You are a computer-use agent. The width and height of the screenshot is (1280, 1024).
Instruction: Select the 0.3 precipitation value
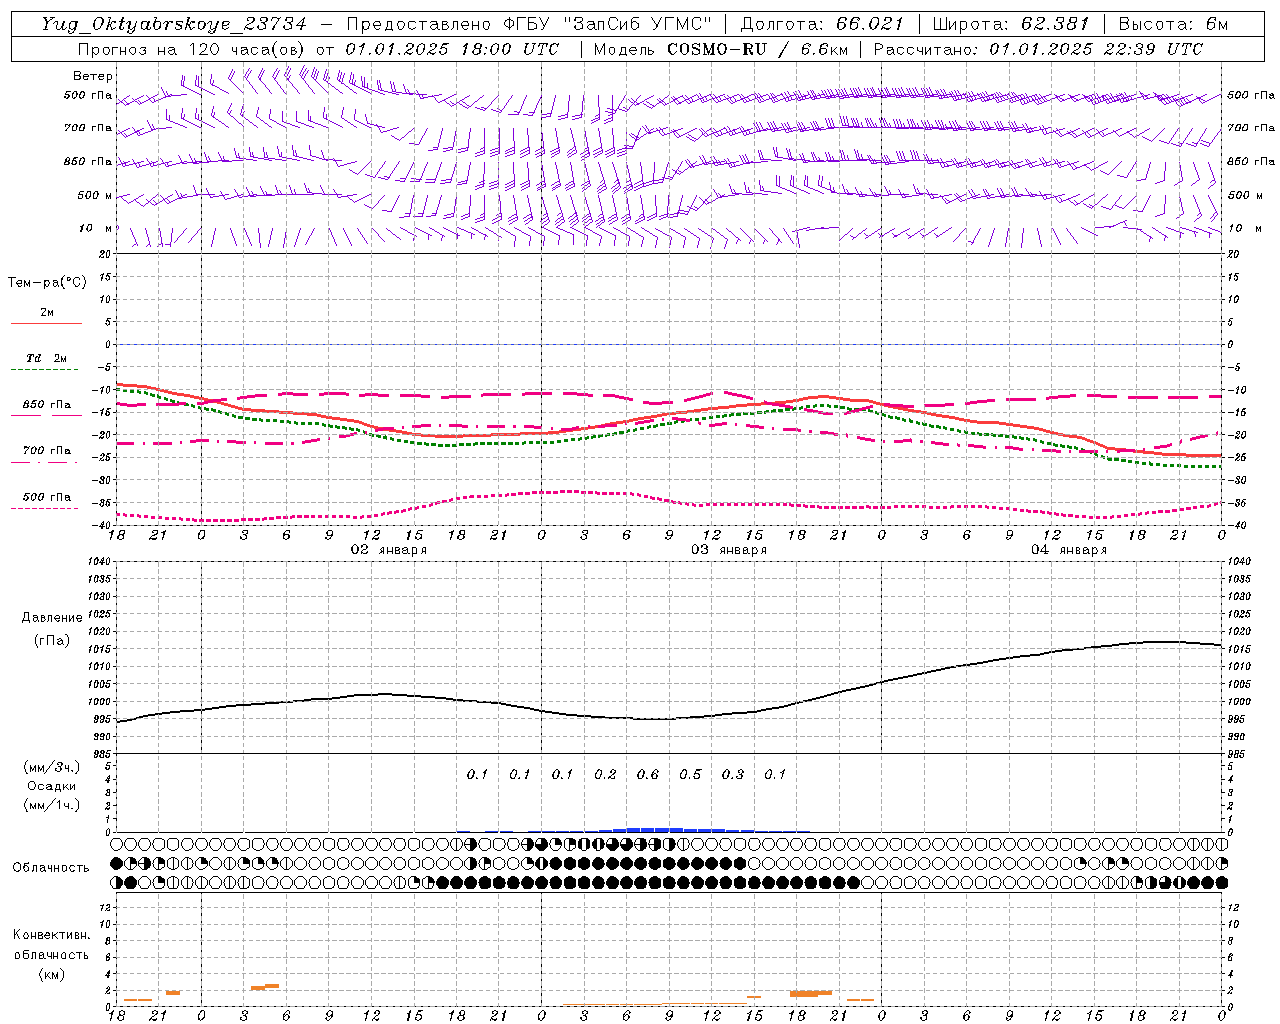point(732,774)
